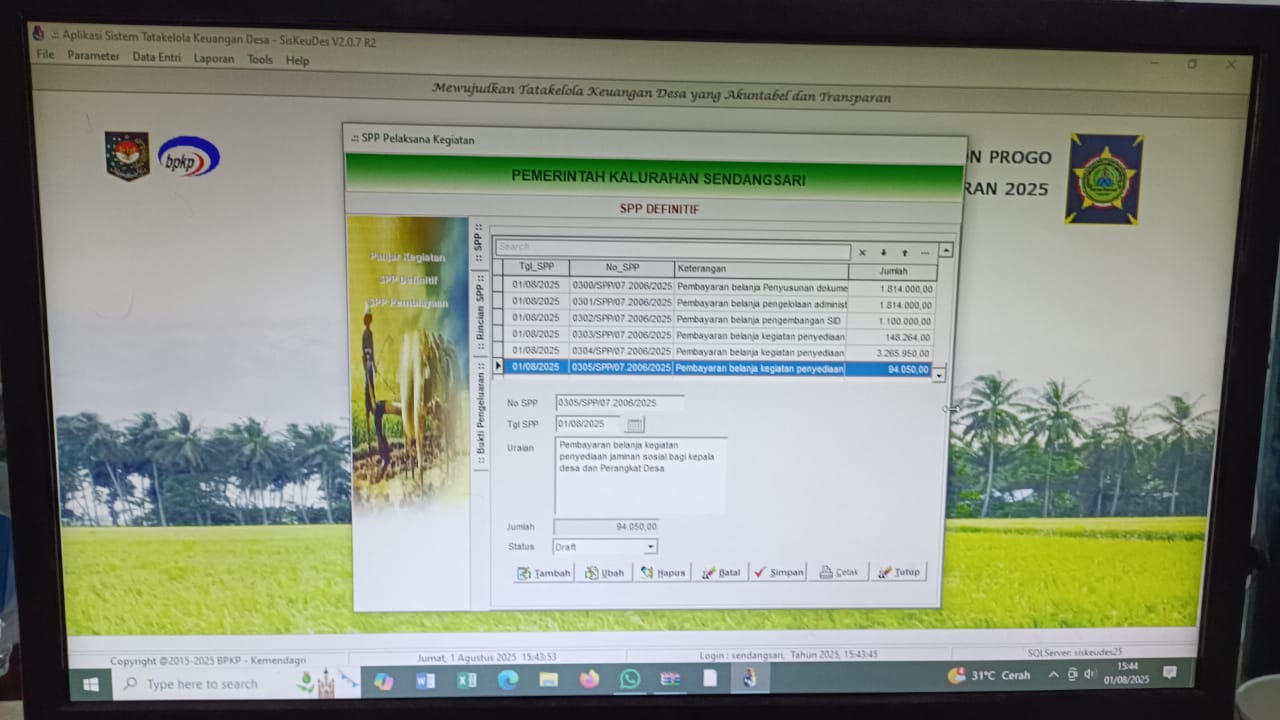Click the Jumlah column header

click(x=893, y=271)
